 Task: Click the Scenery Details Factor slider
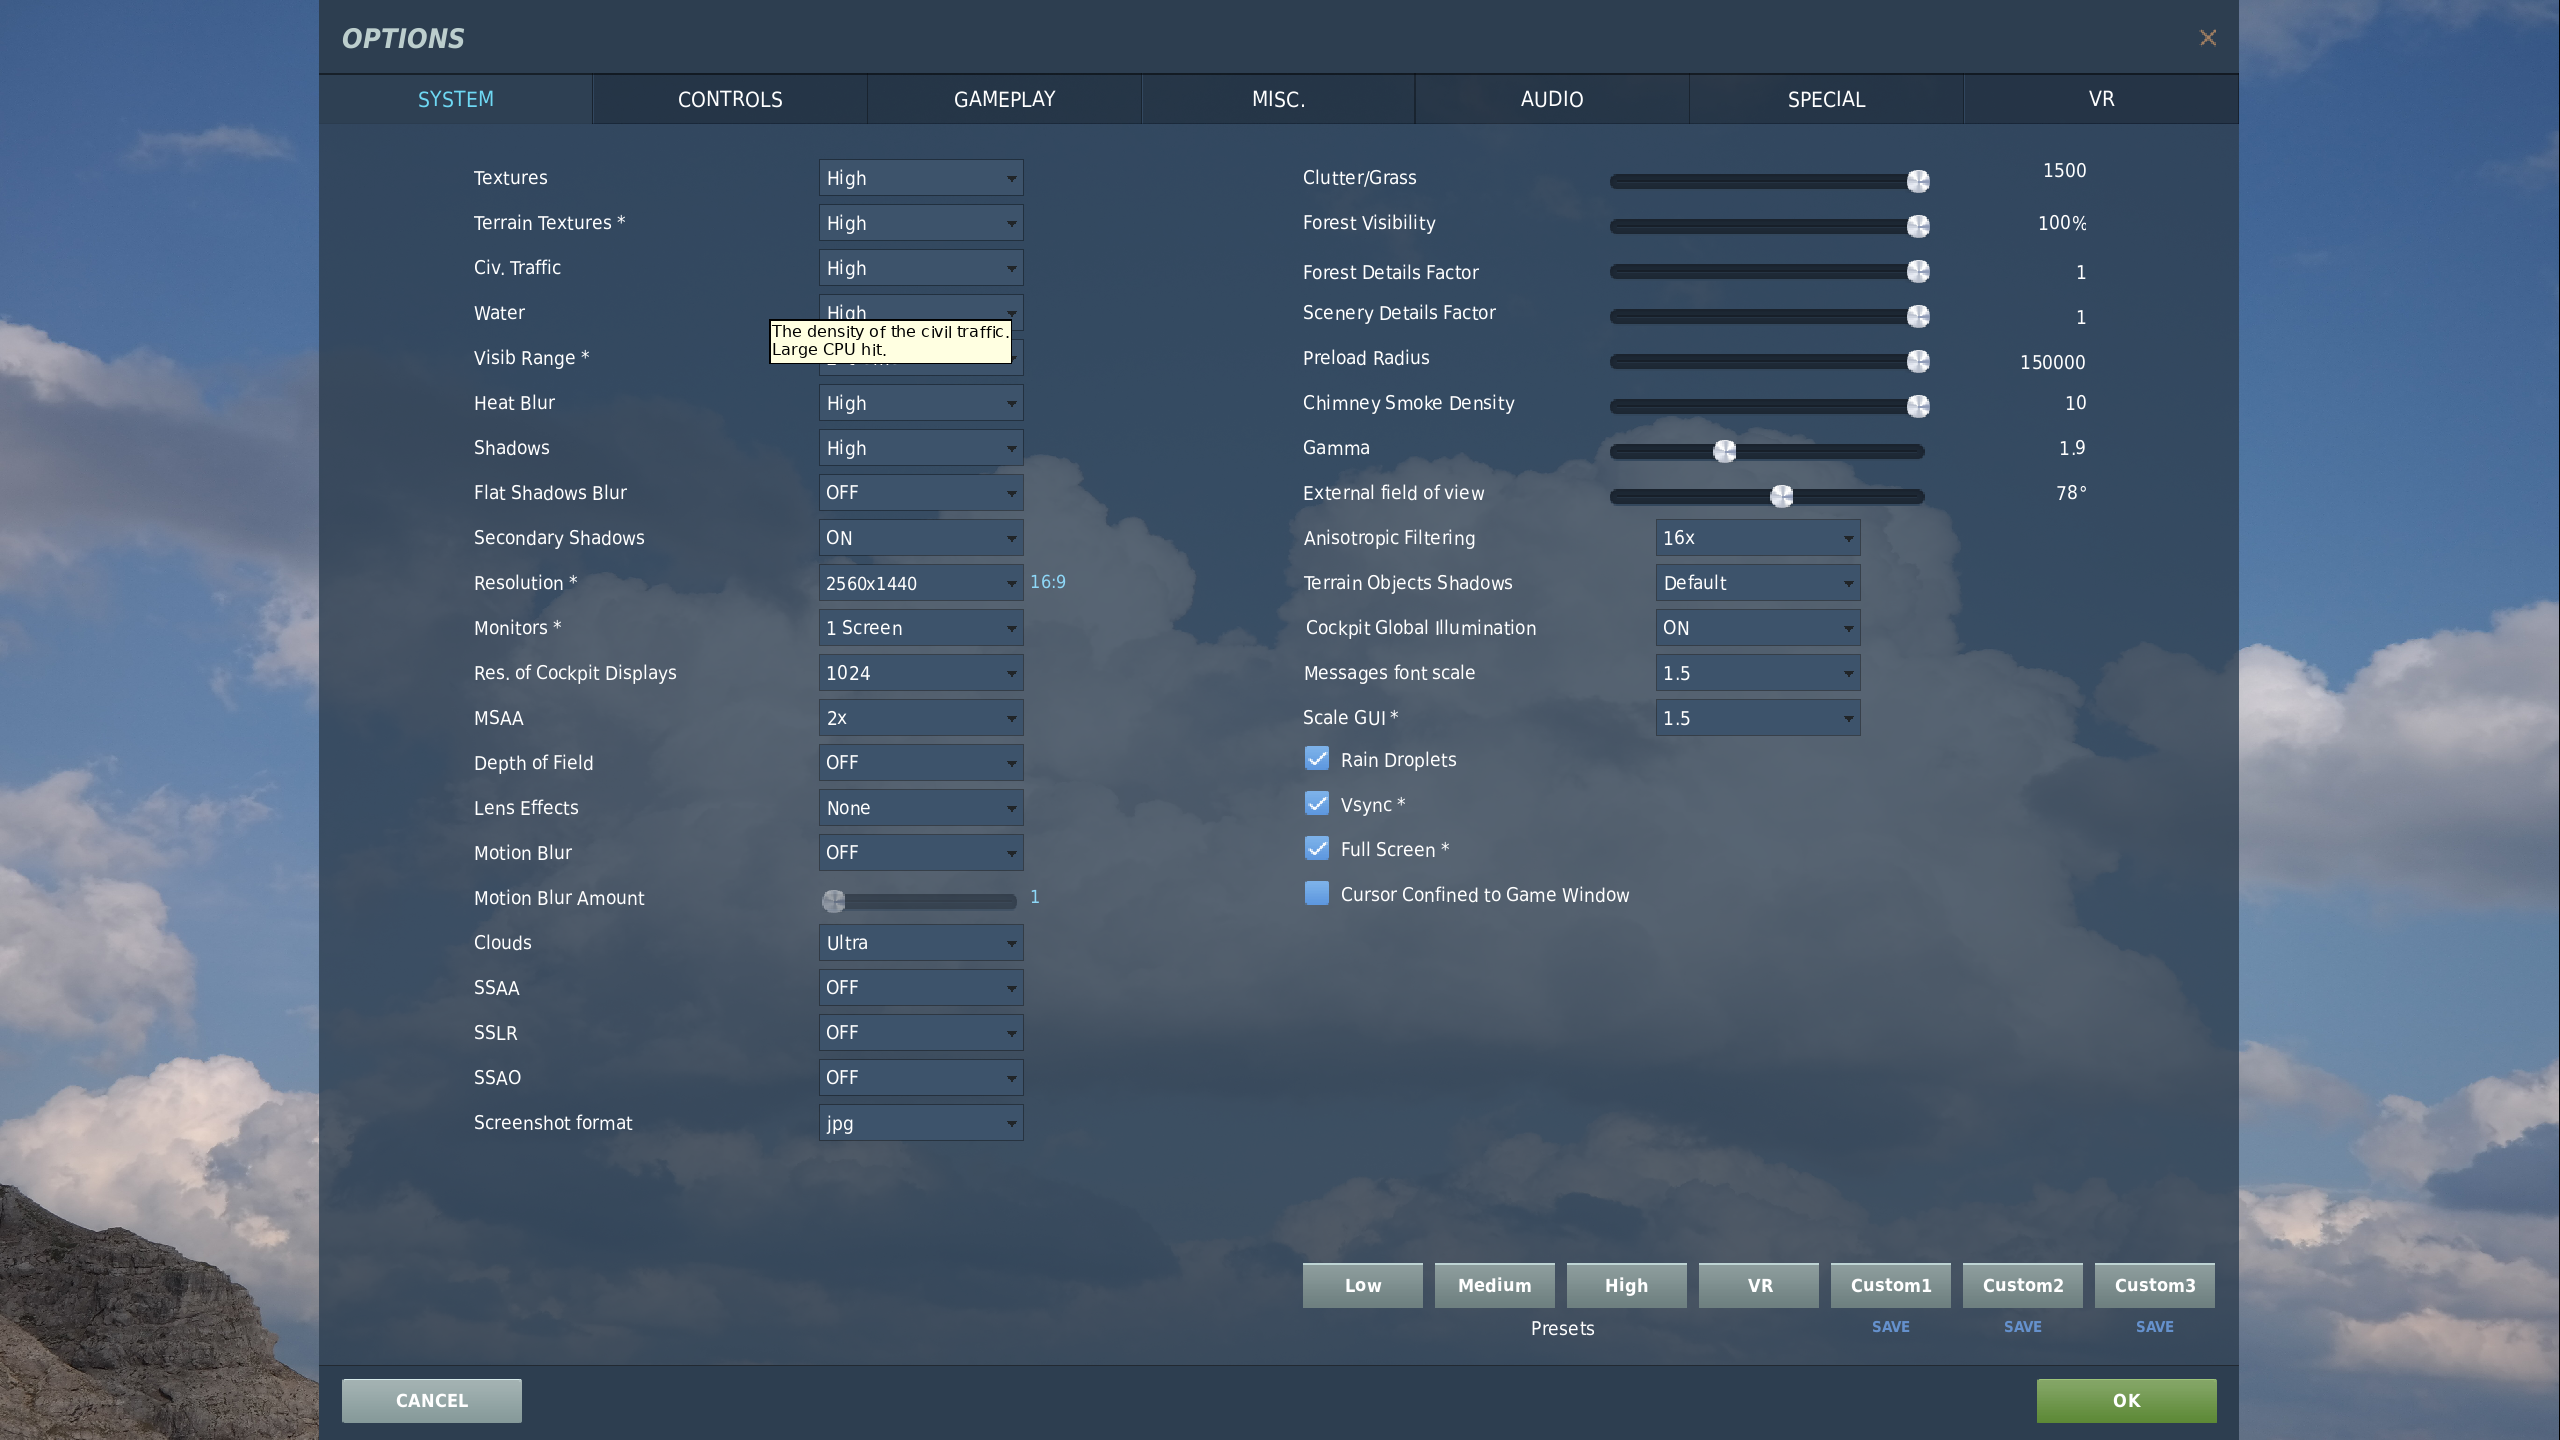[1767, 316]
